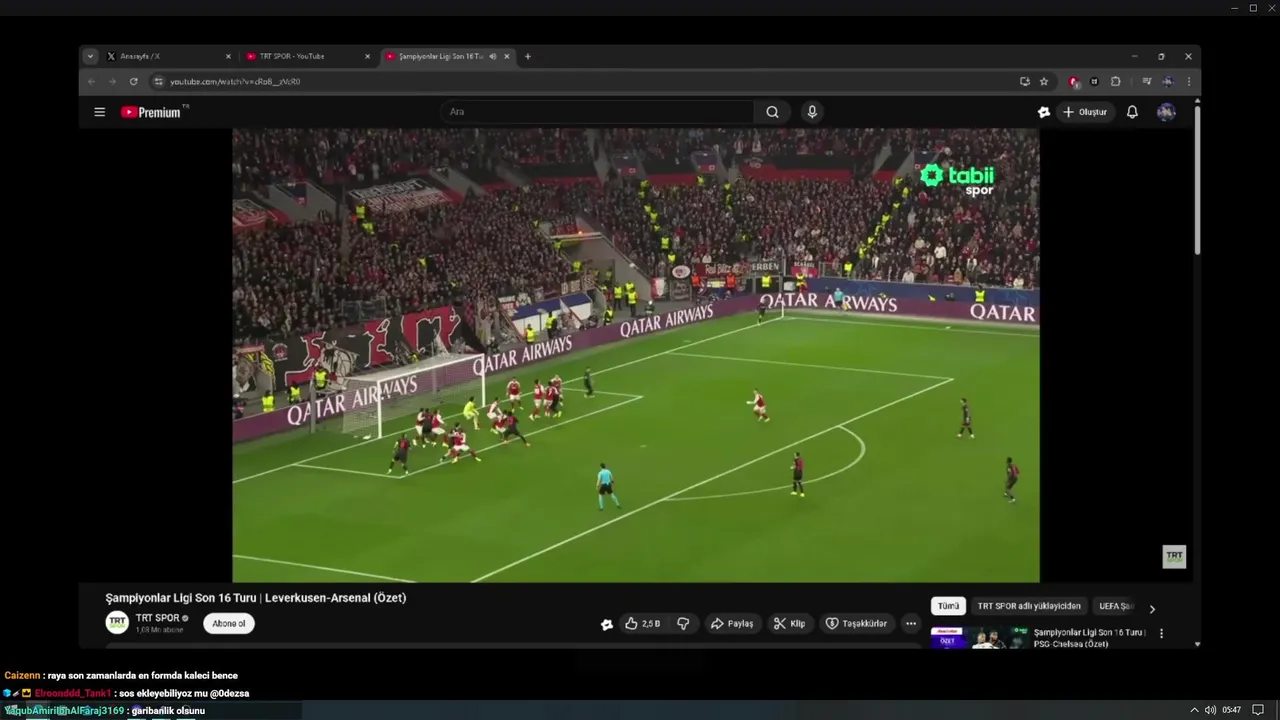This screenshot has width=1280, height=720.
Task: Select the Tümü filter chip
Action: (948, 606)
